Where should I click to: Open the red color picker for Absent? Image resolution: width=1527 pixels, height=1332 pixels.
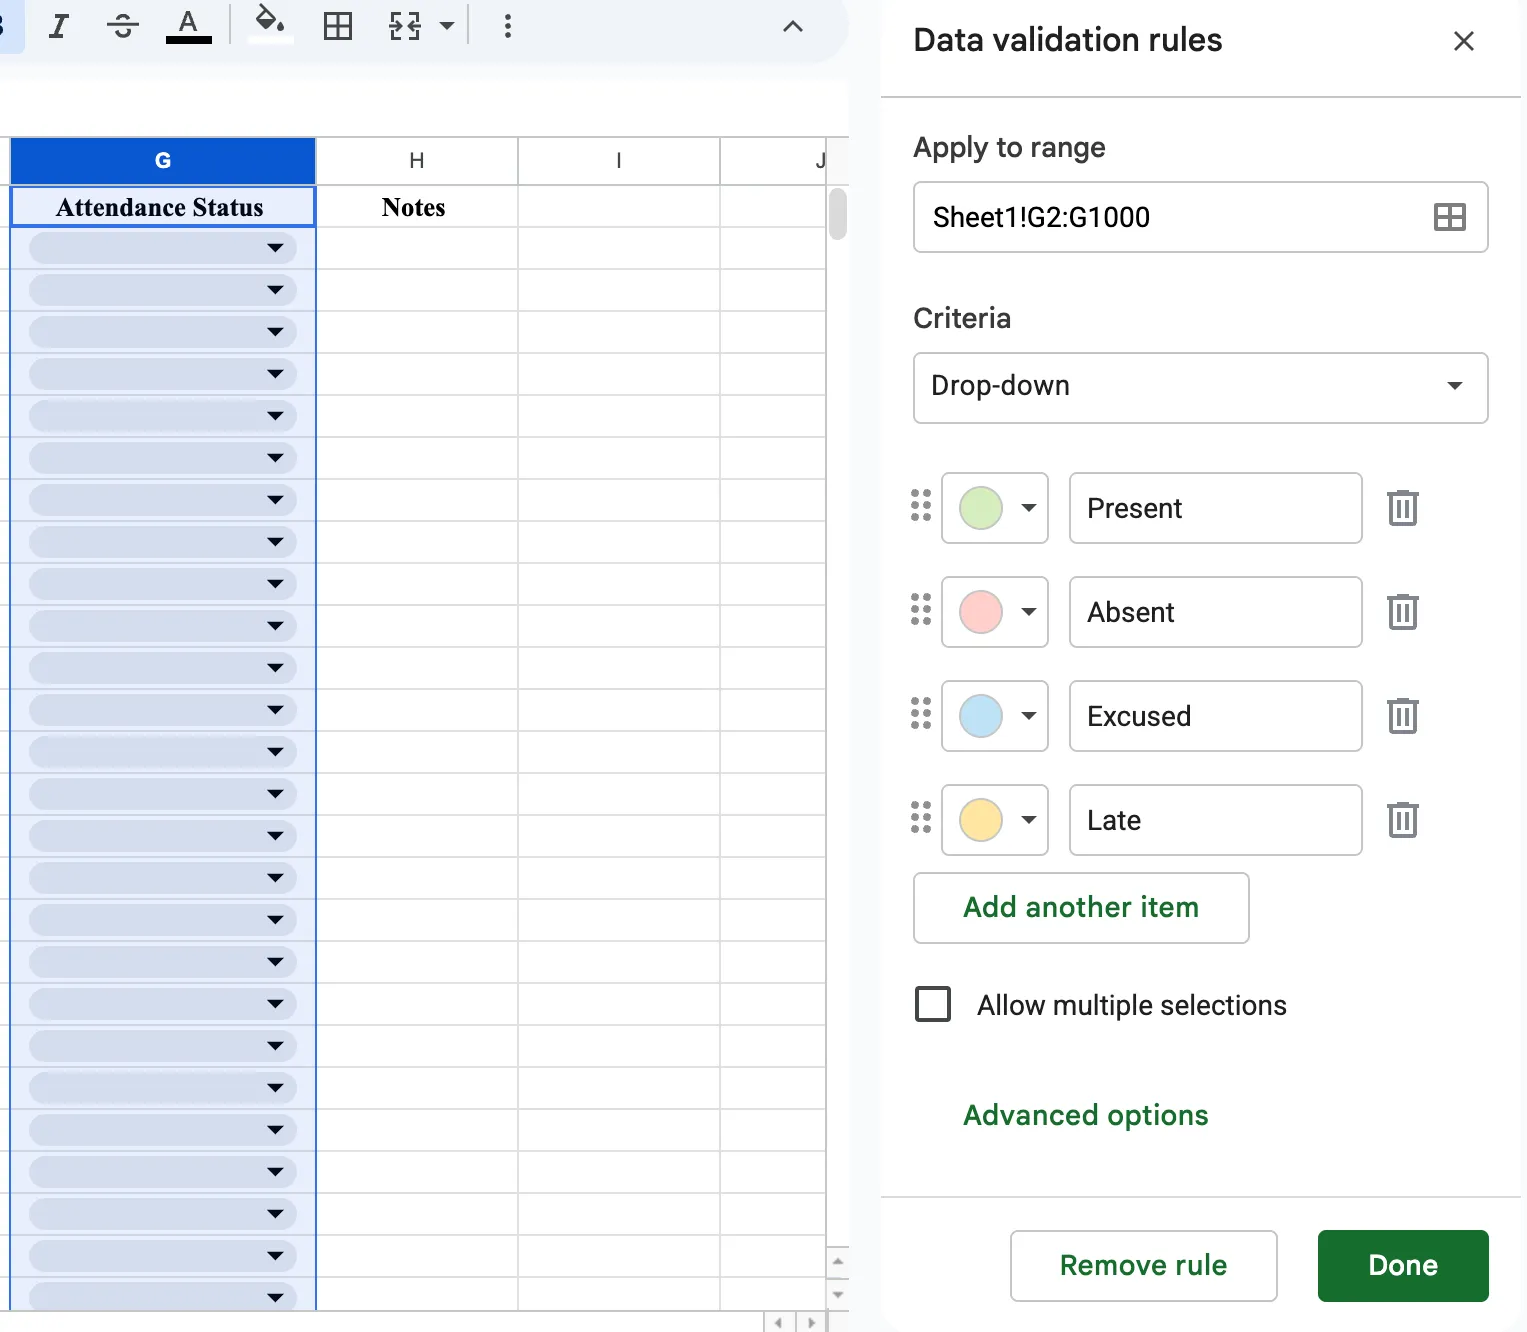tap(995, 612)
